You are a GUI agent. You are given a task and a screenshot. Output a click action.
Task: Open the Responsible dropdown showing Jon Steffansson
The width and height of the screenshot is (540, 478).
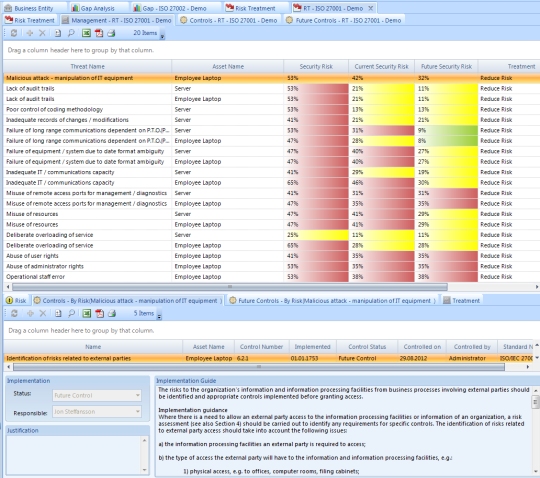click(x=97, y=412)
